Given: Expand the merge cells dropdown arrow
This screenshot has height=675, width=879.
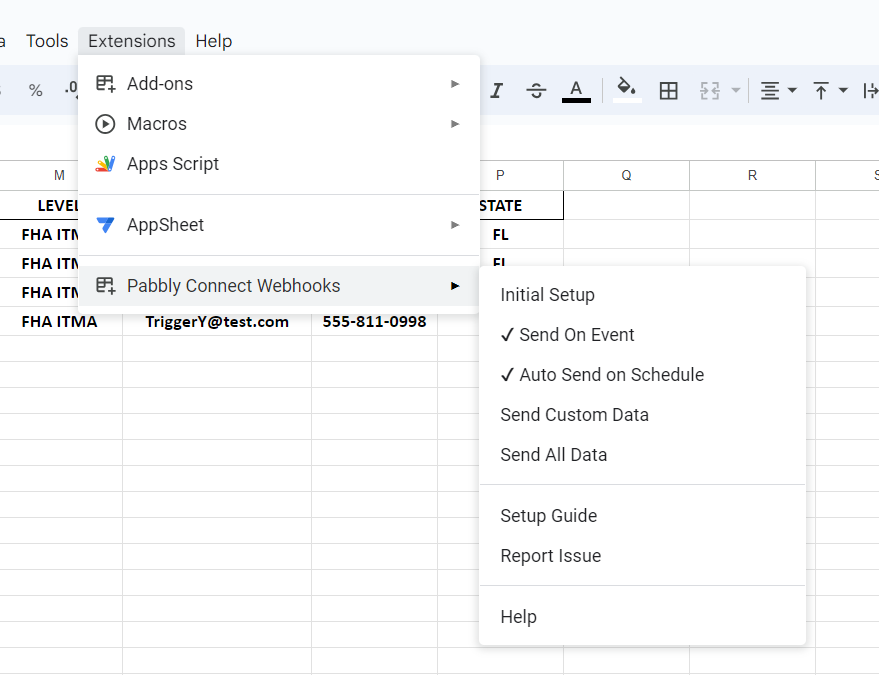Looking at the screenshot, I should 736,90.
